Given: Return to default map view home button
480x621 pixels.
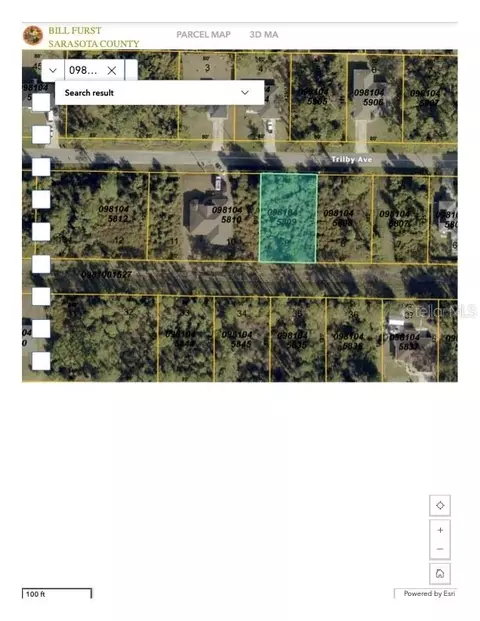Looking at the screenshot, I should click(440, 573).
